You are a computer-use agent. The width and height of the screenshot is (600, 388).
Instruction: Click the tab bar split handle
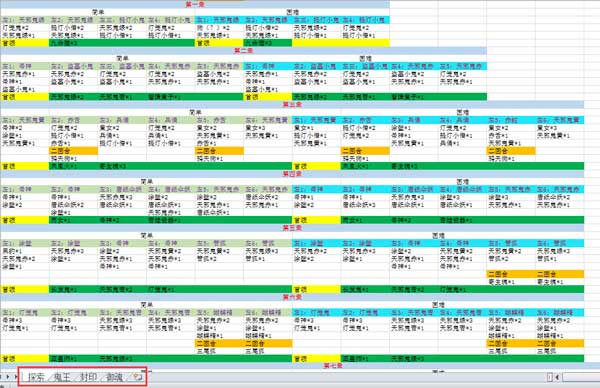[x=549, y=377]
